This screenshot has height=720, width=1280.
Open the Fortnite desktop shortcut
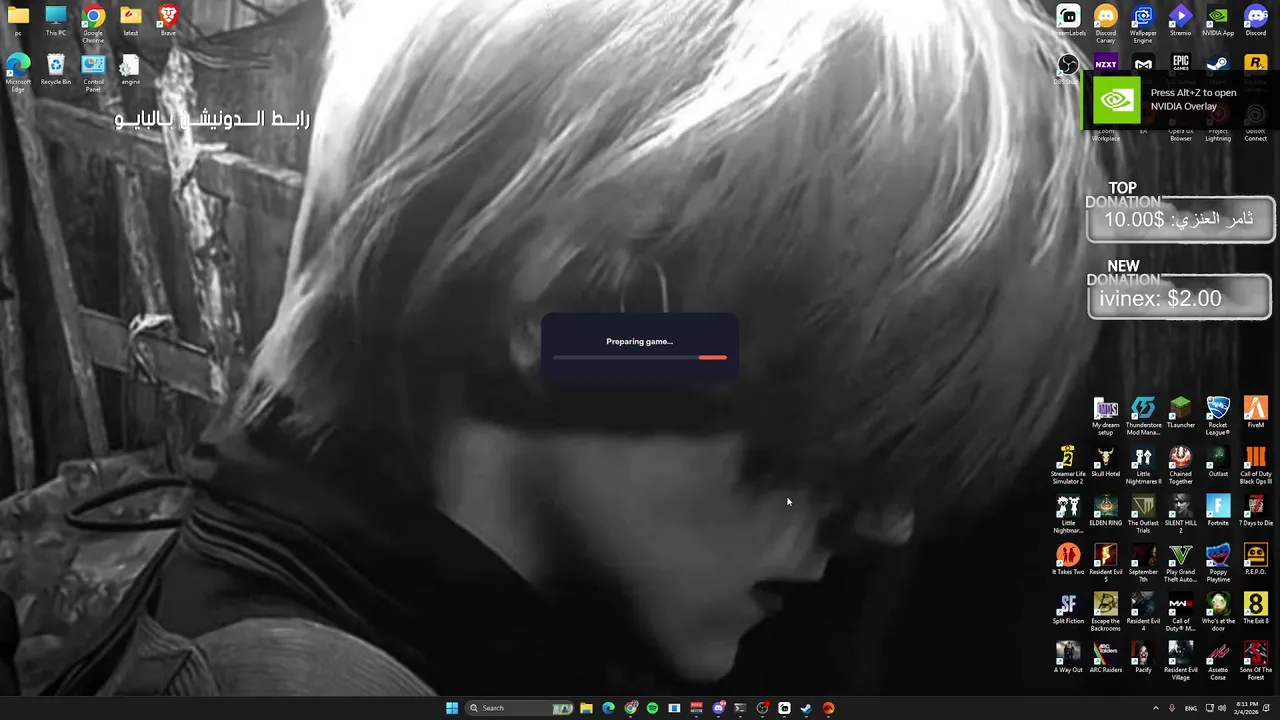[x=1218, y=511]
